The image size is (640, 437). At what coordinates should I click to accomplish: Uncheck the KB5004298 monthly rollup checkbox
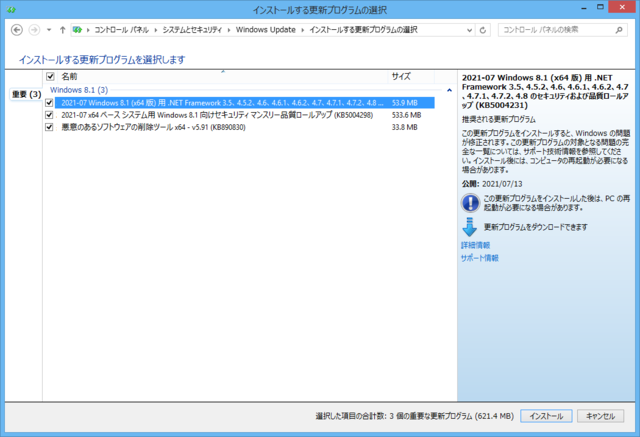point(49,115)
